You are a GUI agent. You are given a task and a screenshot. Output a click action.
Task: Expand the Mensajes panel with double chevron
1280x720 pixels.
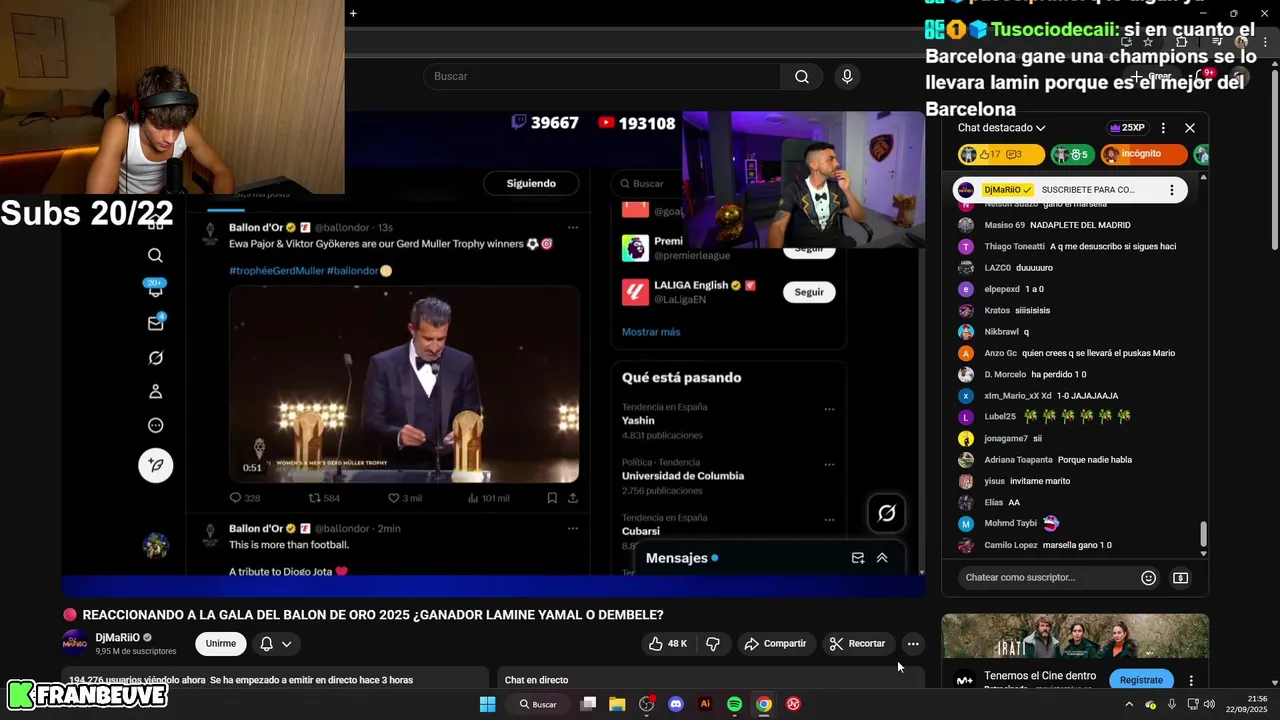[882, 558]
